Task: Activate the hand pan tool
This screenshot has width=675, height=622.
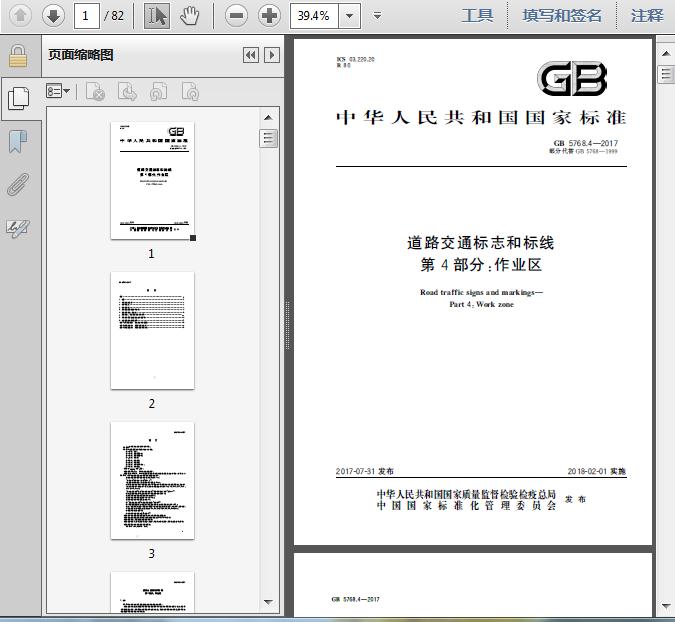Action: [x=189, y=16]
